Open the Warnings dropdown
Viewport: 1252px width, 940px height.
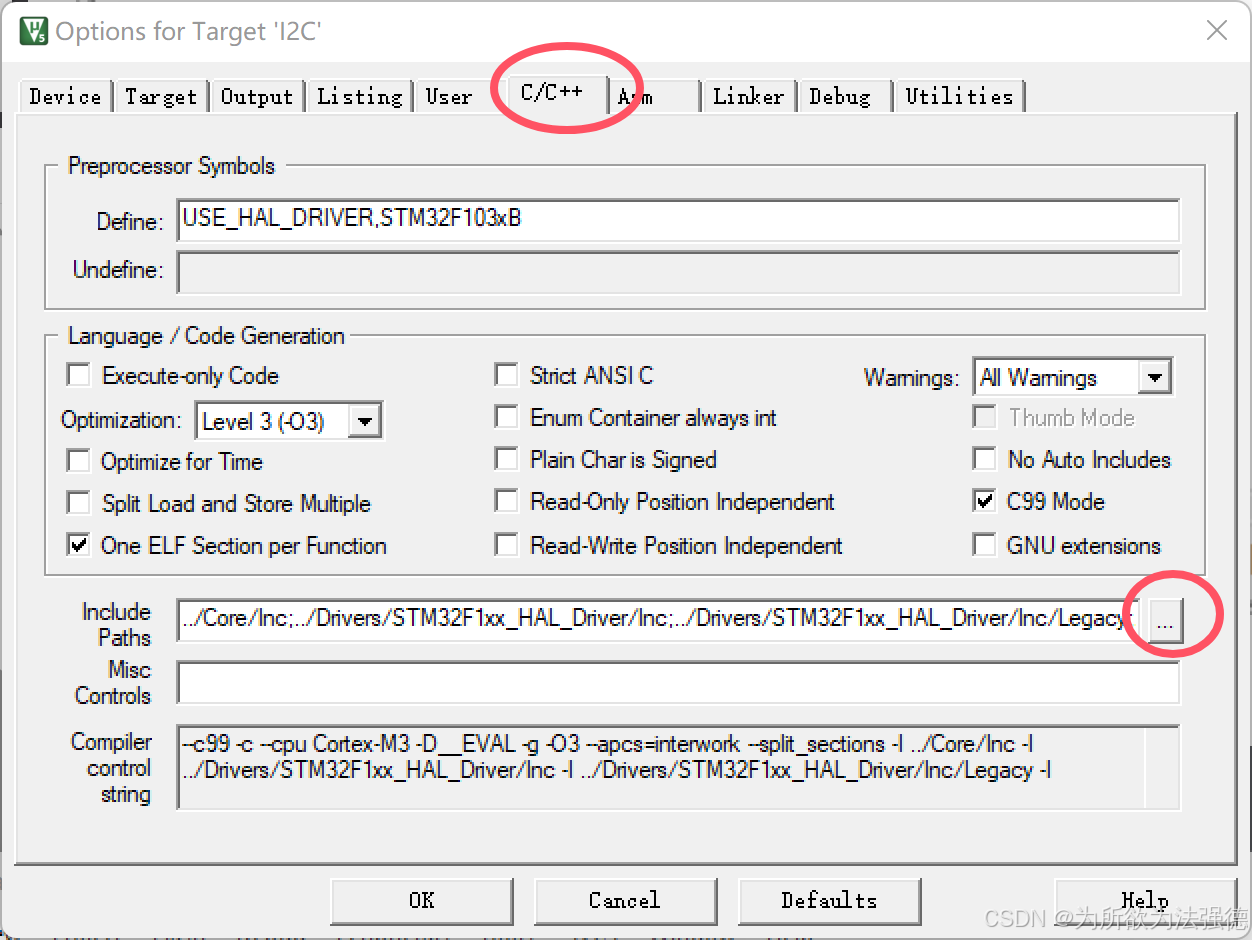click(x=1072, y=377)
